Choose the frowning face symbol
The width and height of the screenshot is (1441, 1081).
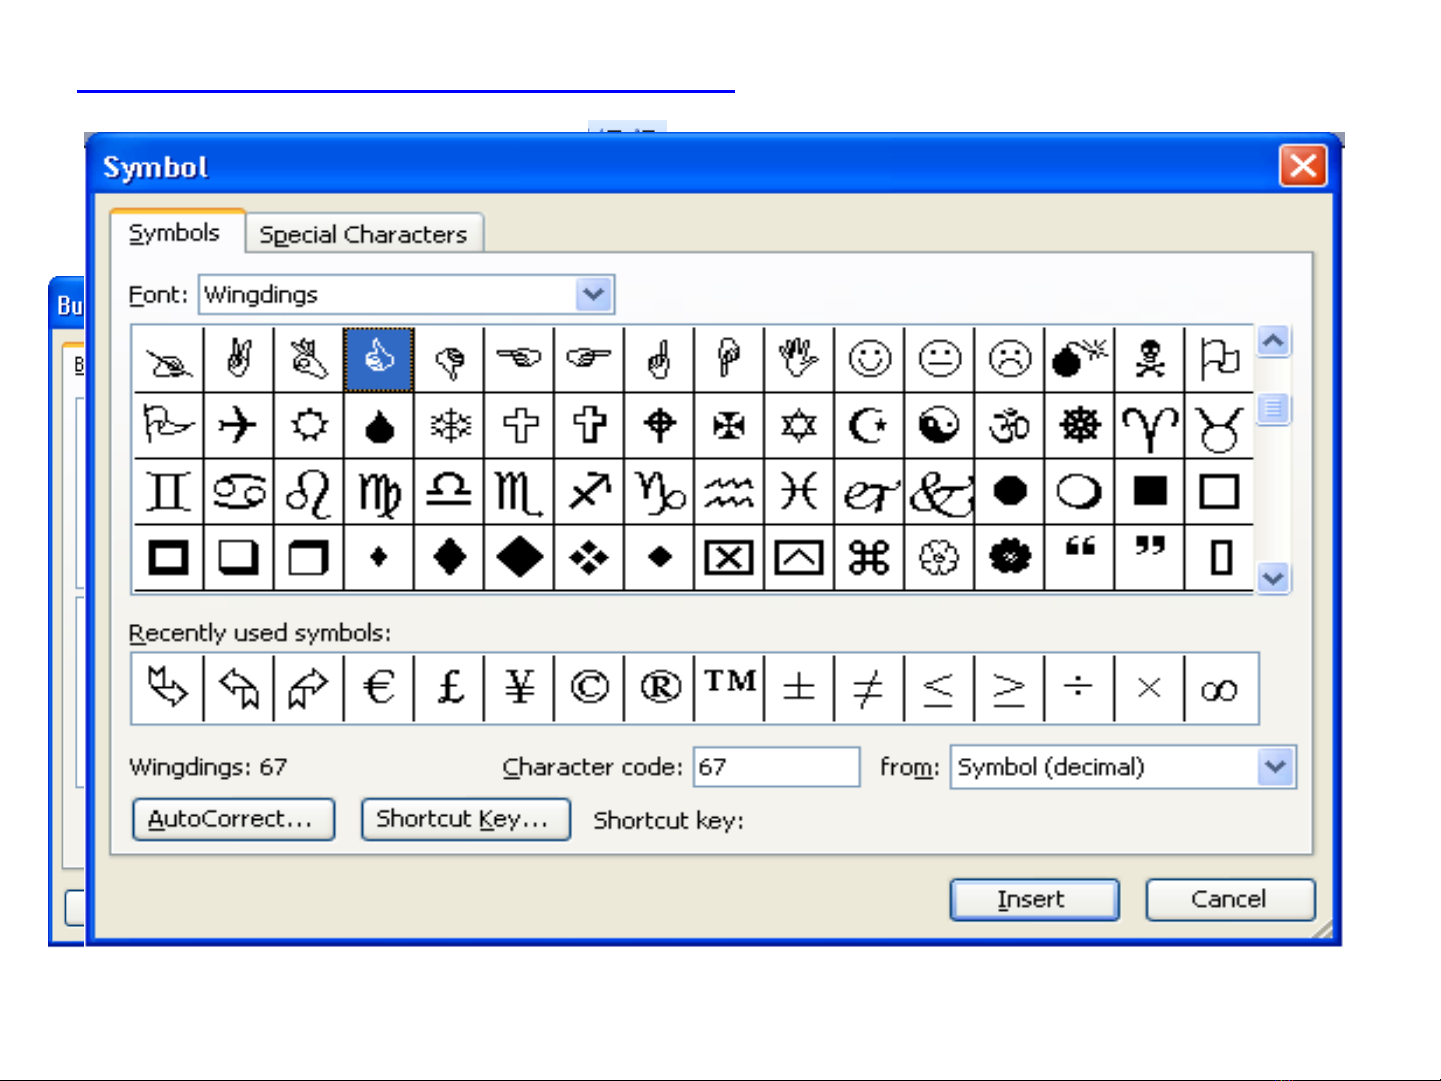pyautogui.click(x=1009, y=358)
